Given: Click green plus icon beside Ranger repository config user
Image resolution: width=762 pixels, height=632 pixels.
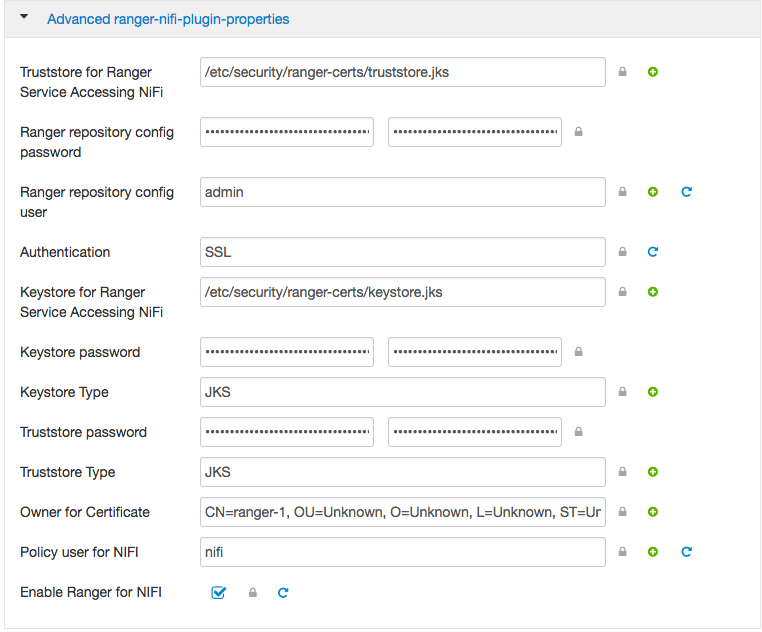Looking at the screenshot, I should coord(653,192).
